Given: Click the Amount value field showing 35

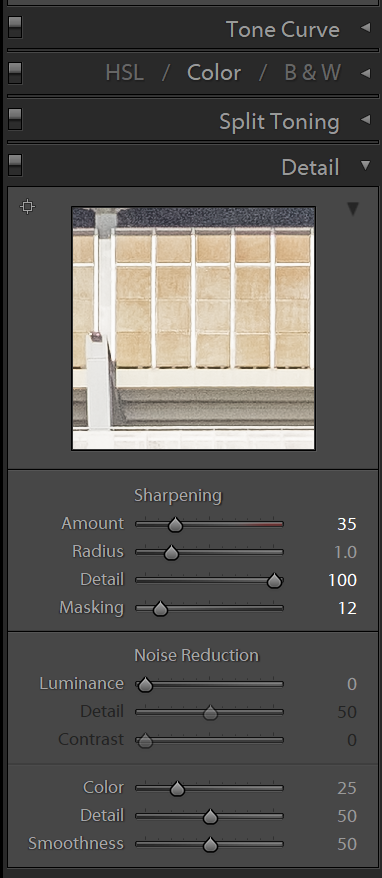Looking at the screenshot, I should pyautogui.click(x=347, y=524).
